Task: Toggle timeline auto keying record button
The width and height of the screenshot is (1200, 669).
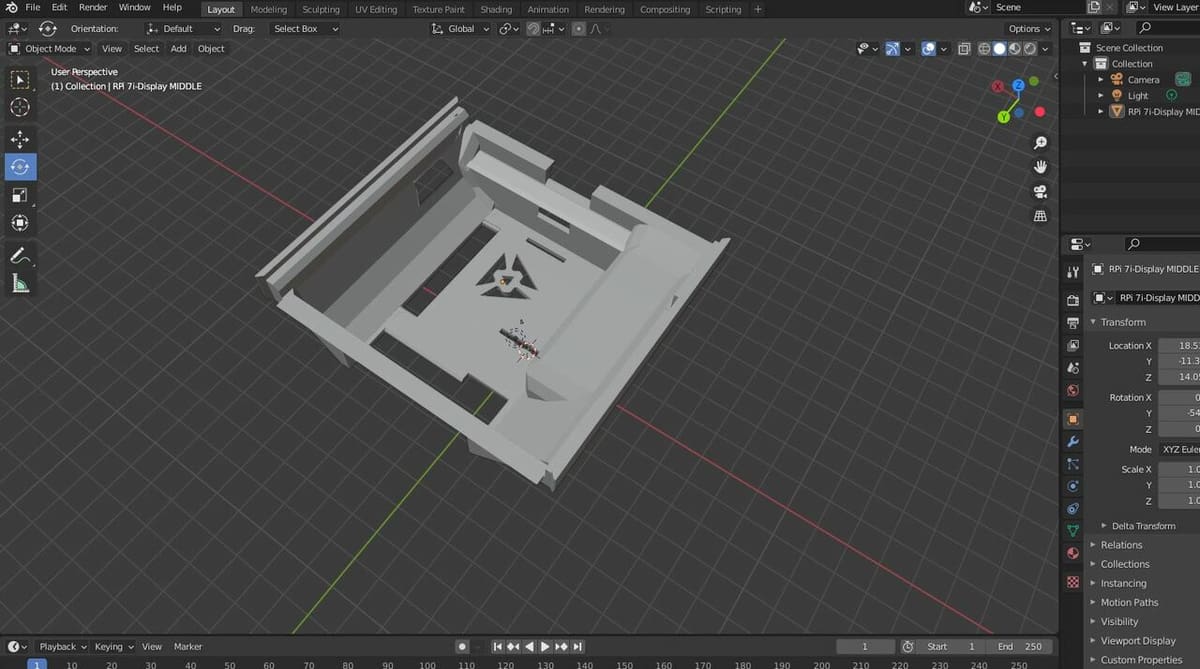Action: [462, 646]
